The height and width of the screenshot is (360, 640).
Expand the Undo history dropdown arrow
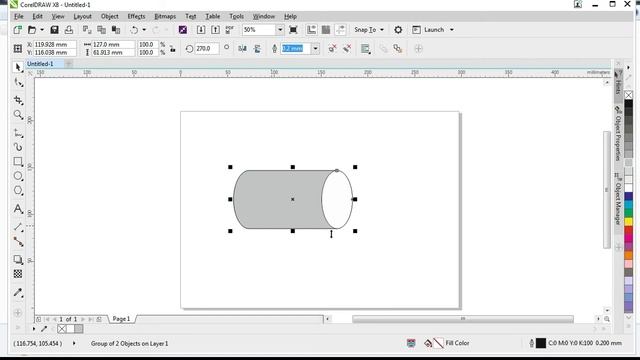(x=144, y=30)
